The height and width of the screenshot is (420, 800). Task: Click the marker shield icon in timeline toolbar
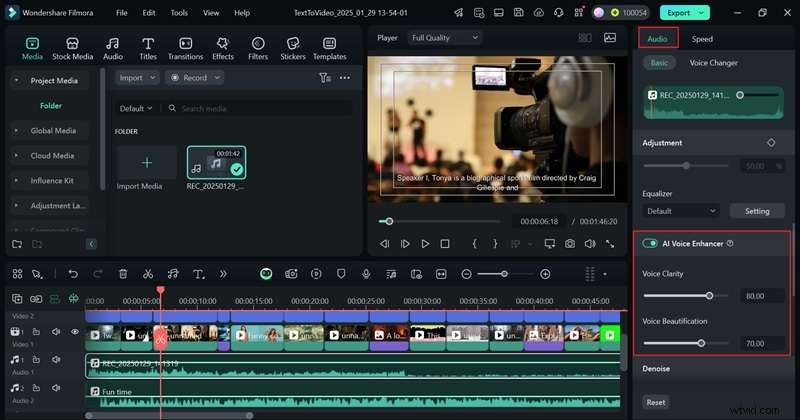click(341, 274)
